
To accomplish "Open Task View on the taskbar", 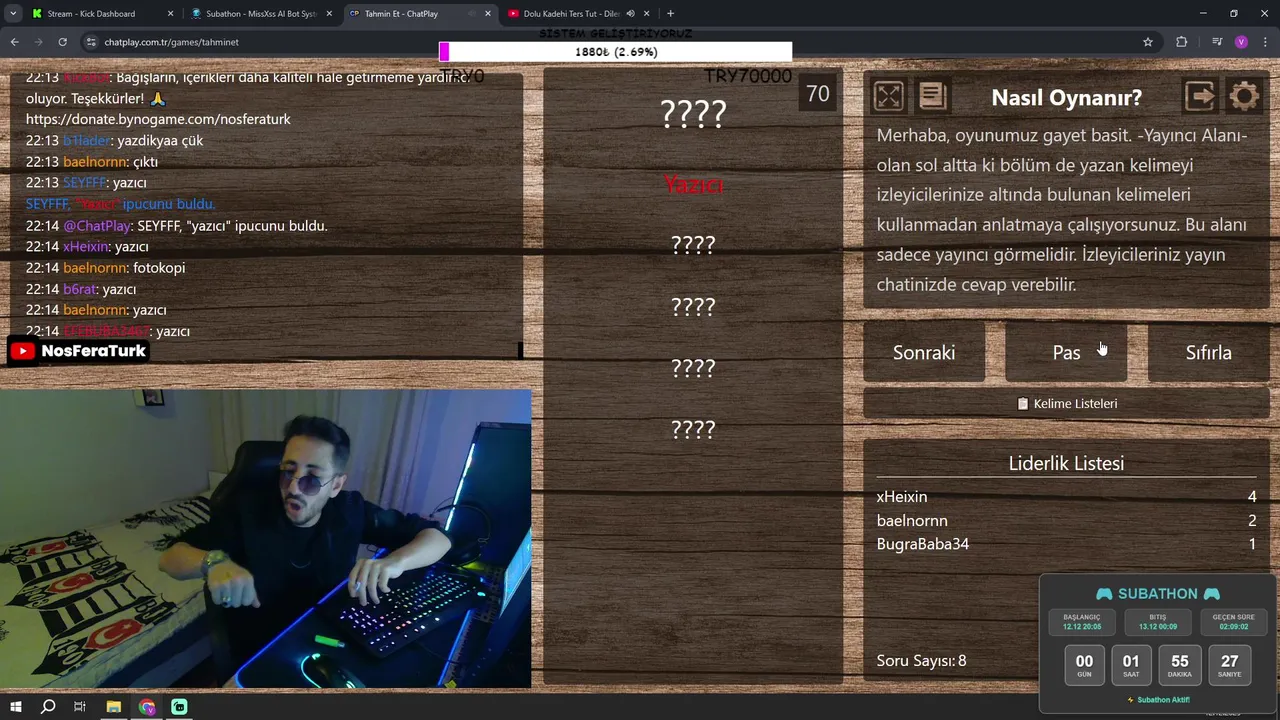I will point(80,707).
